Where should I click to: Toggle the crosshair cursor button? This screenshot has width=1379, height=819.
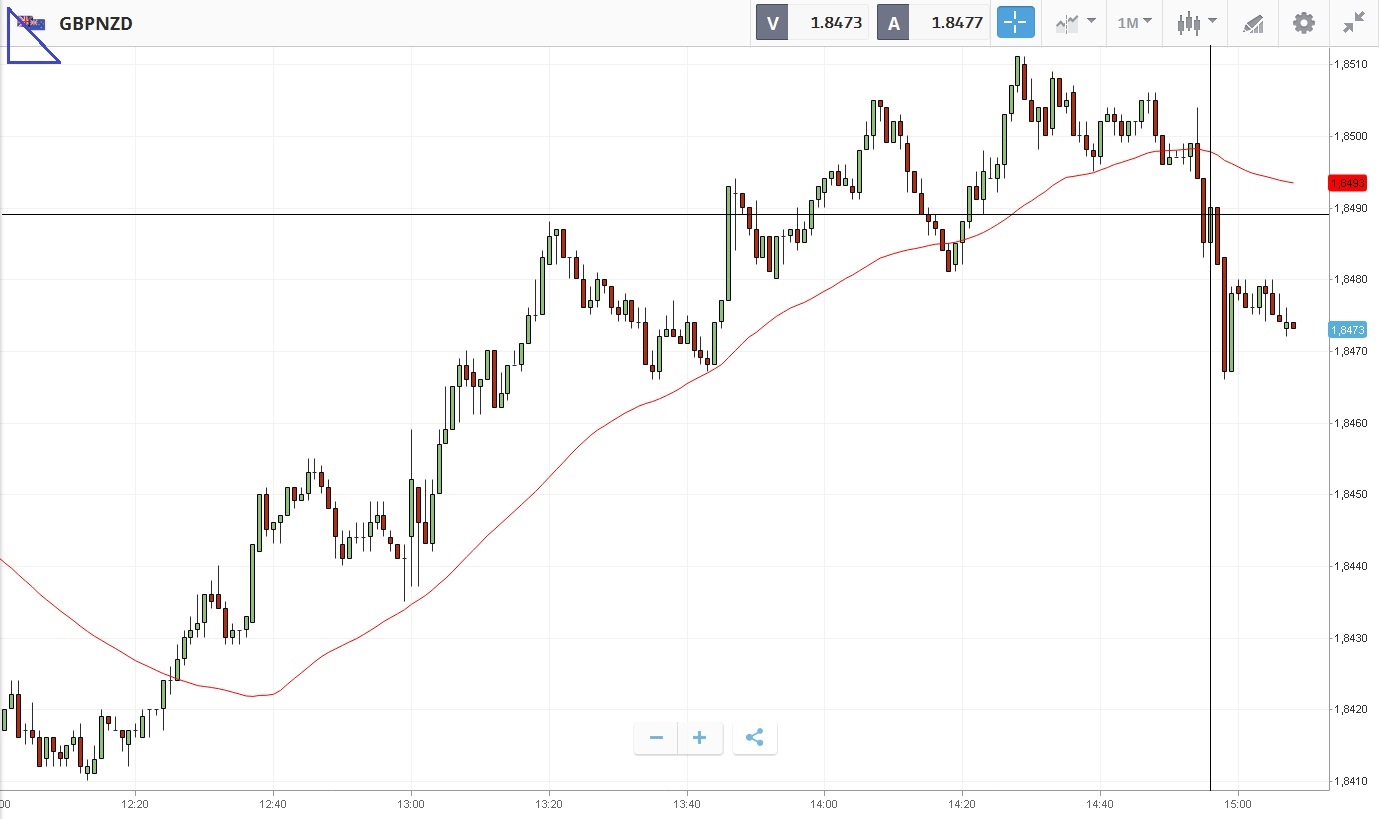1015,22
